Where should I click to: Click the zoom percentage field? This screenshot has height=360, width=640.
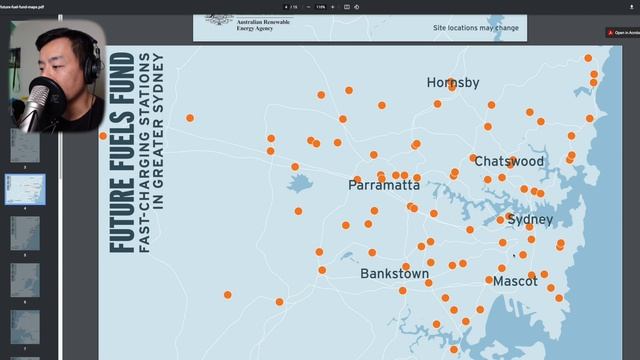[x=320, y=7]
